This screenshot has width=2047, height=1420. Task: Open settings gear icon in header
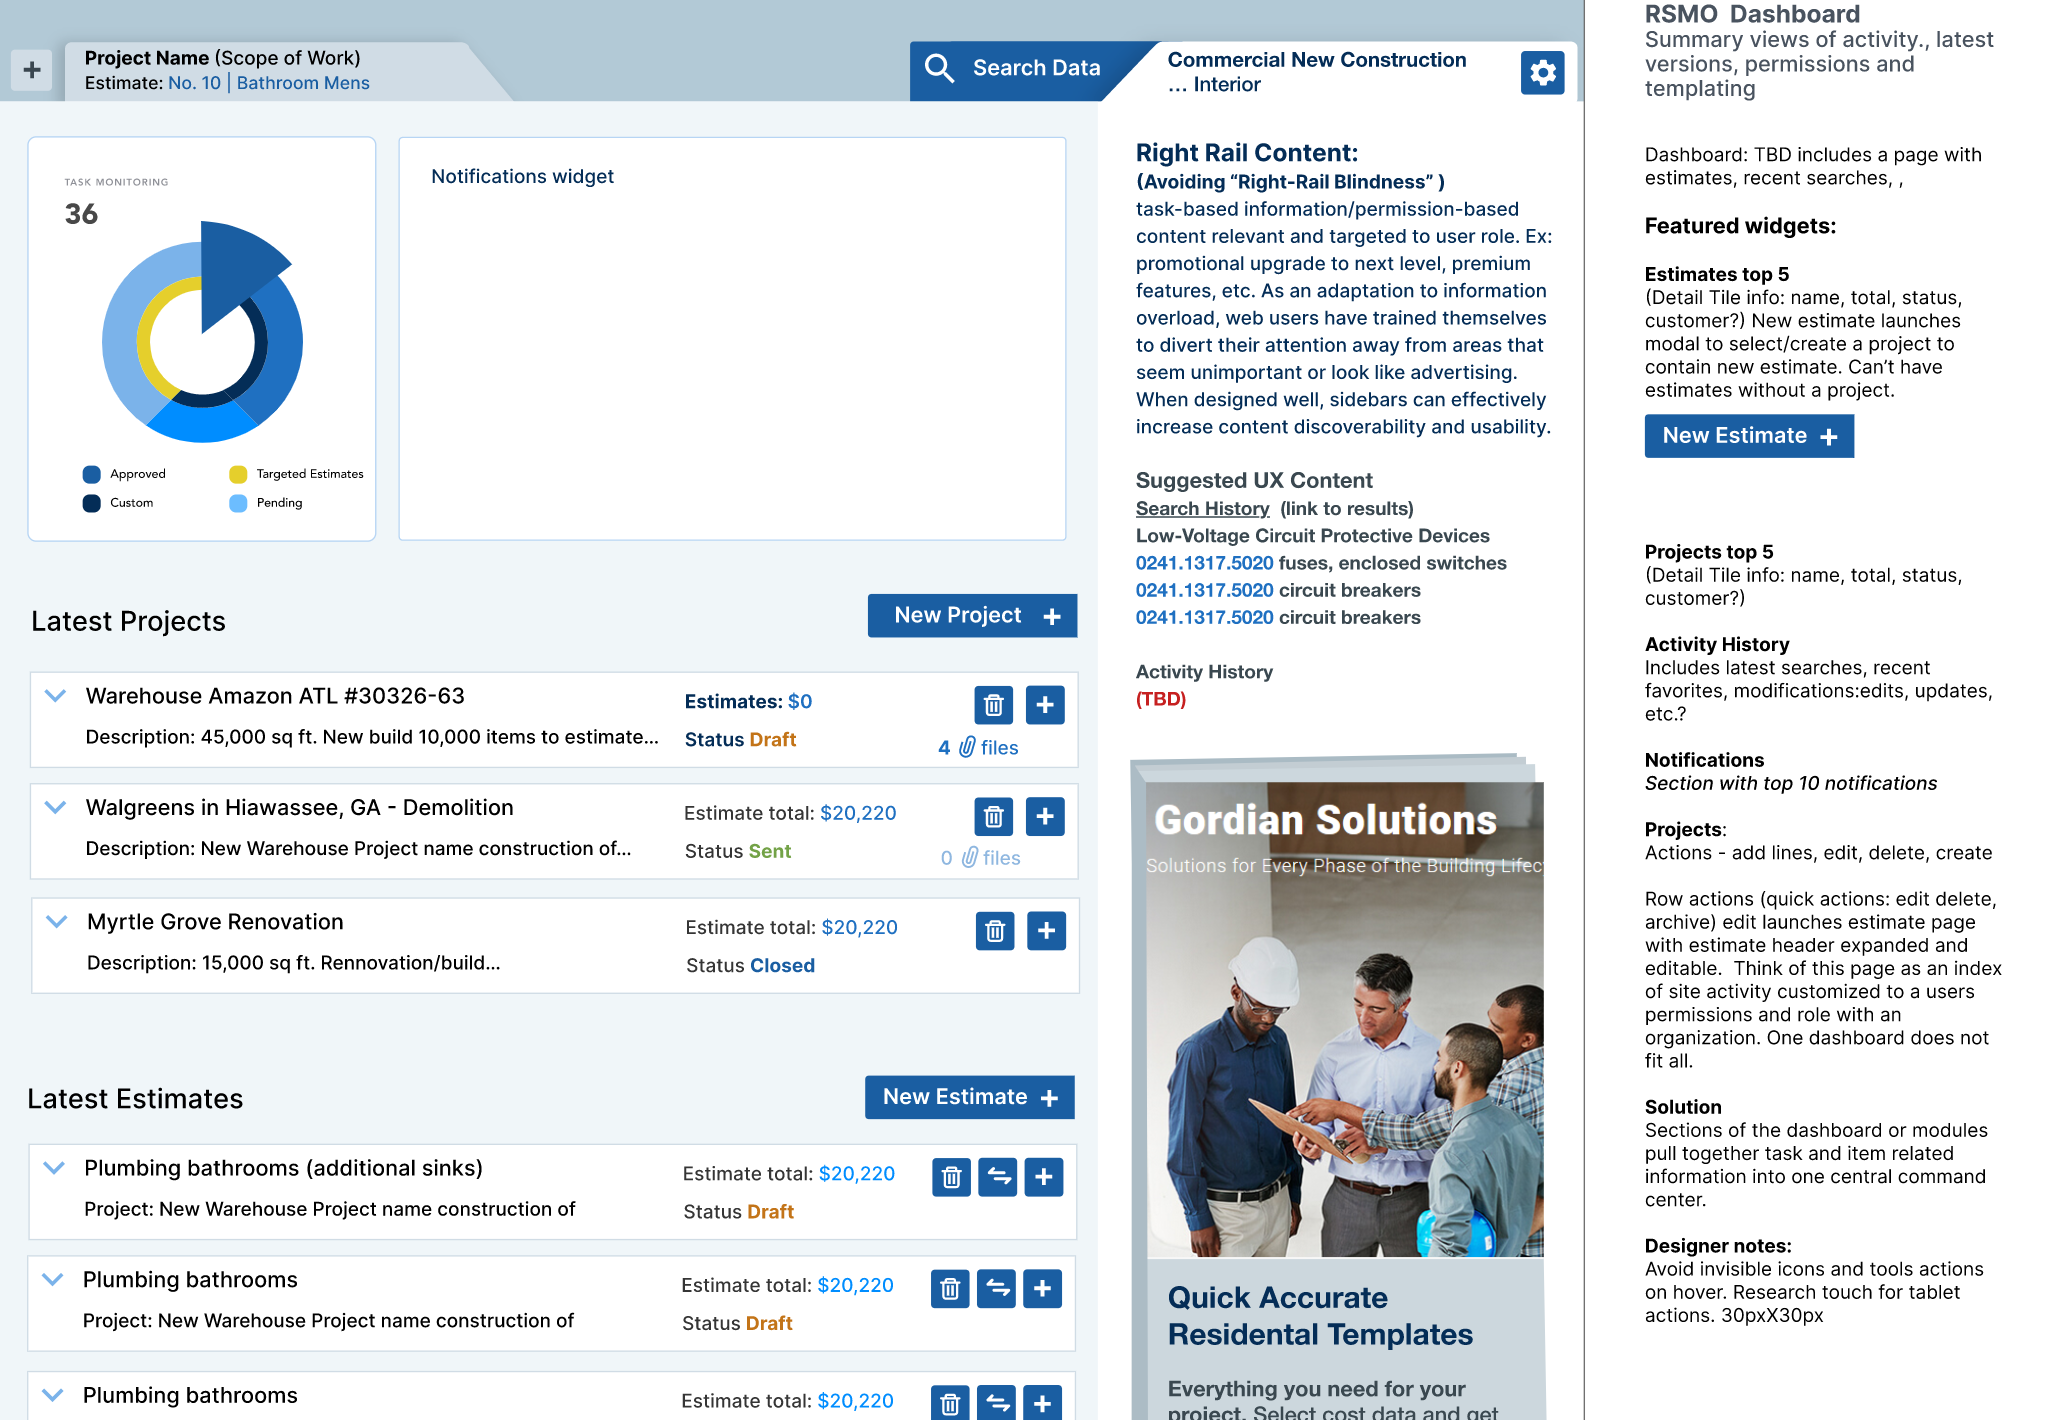pyautogui.click(x=1542, y=72)
